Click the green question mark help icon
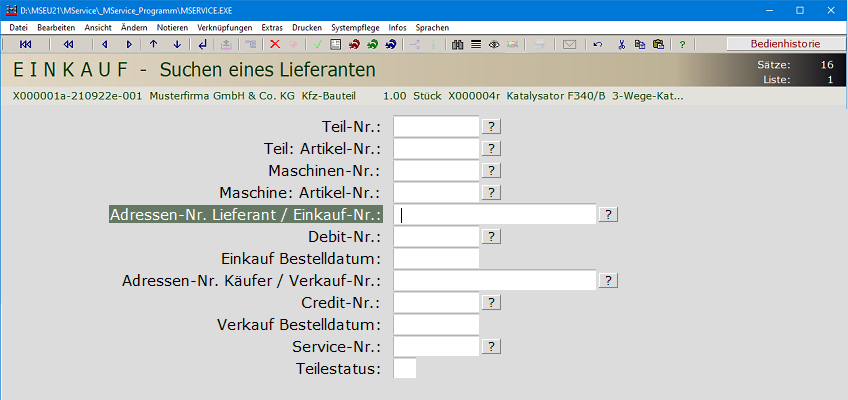 pos(682,44)
